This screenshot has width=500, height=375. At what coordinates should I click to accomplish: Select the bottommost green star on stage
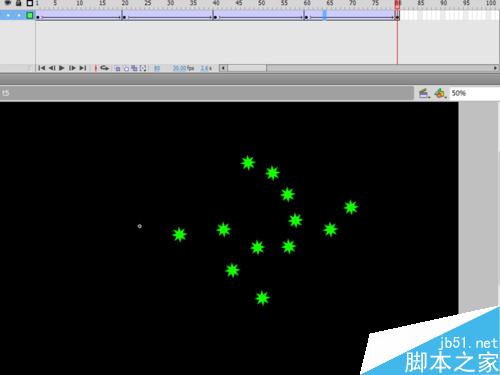coord(262,298)
